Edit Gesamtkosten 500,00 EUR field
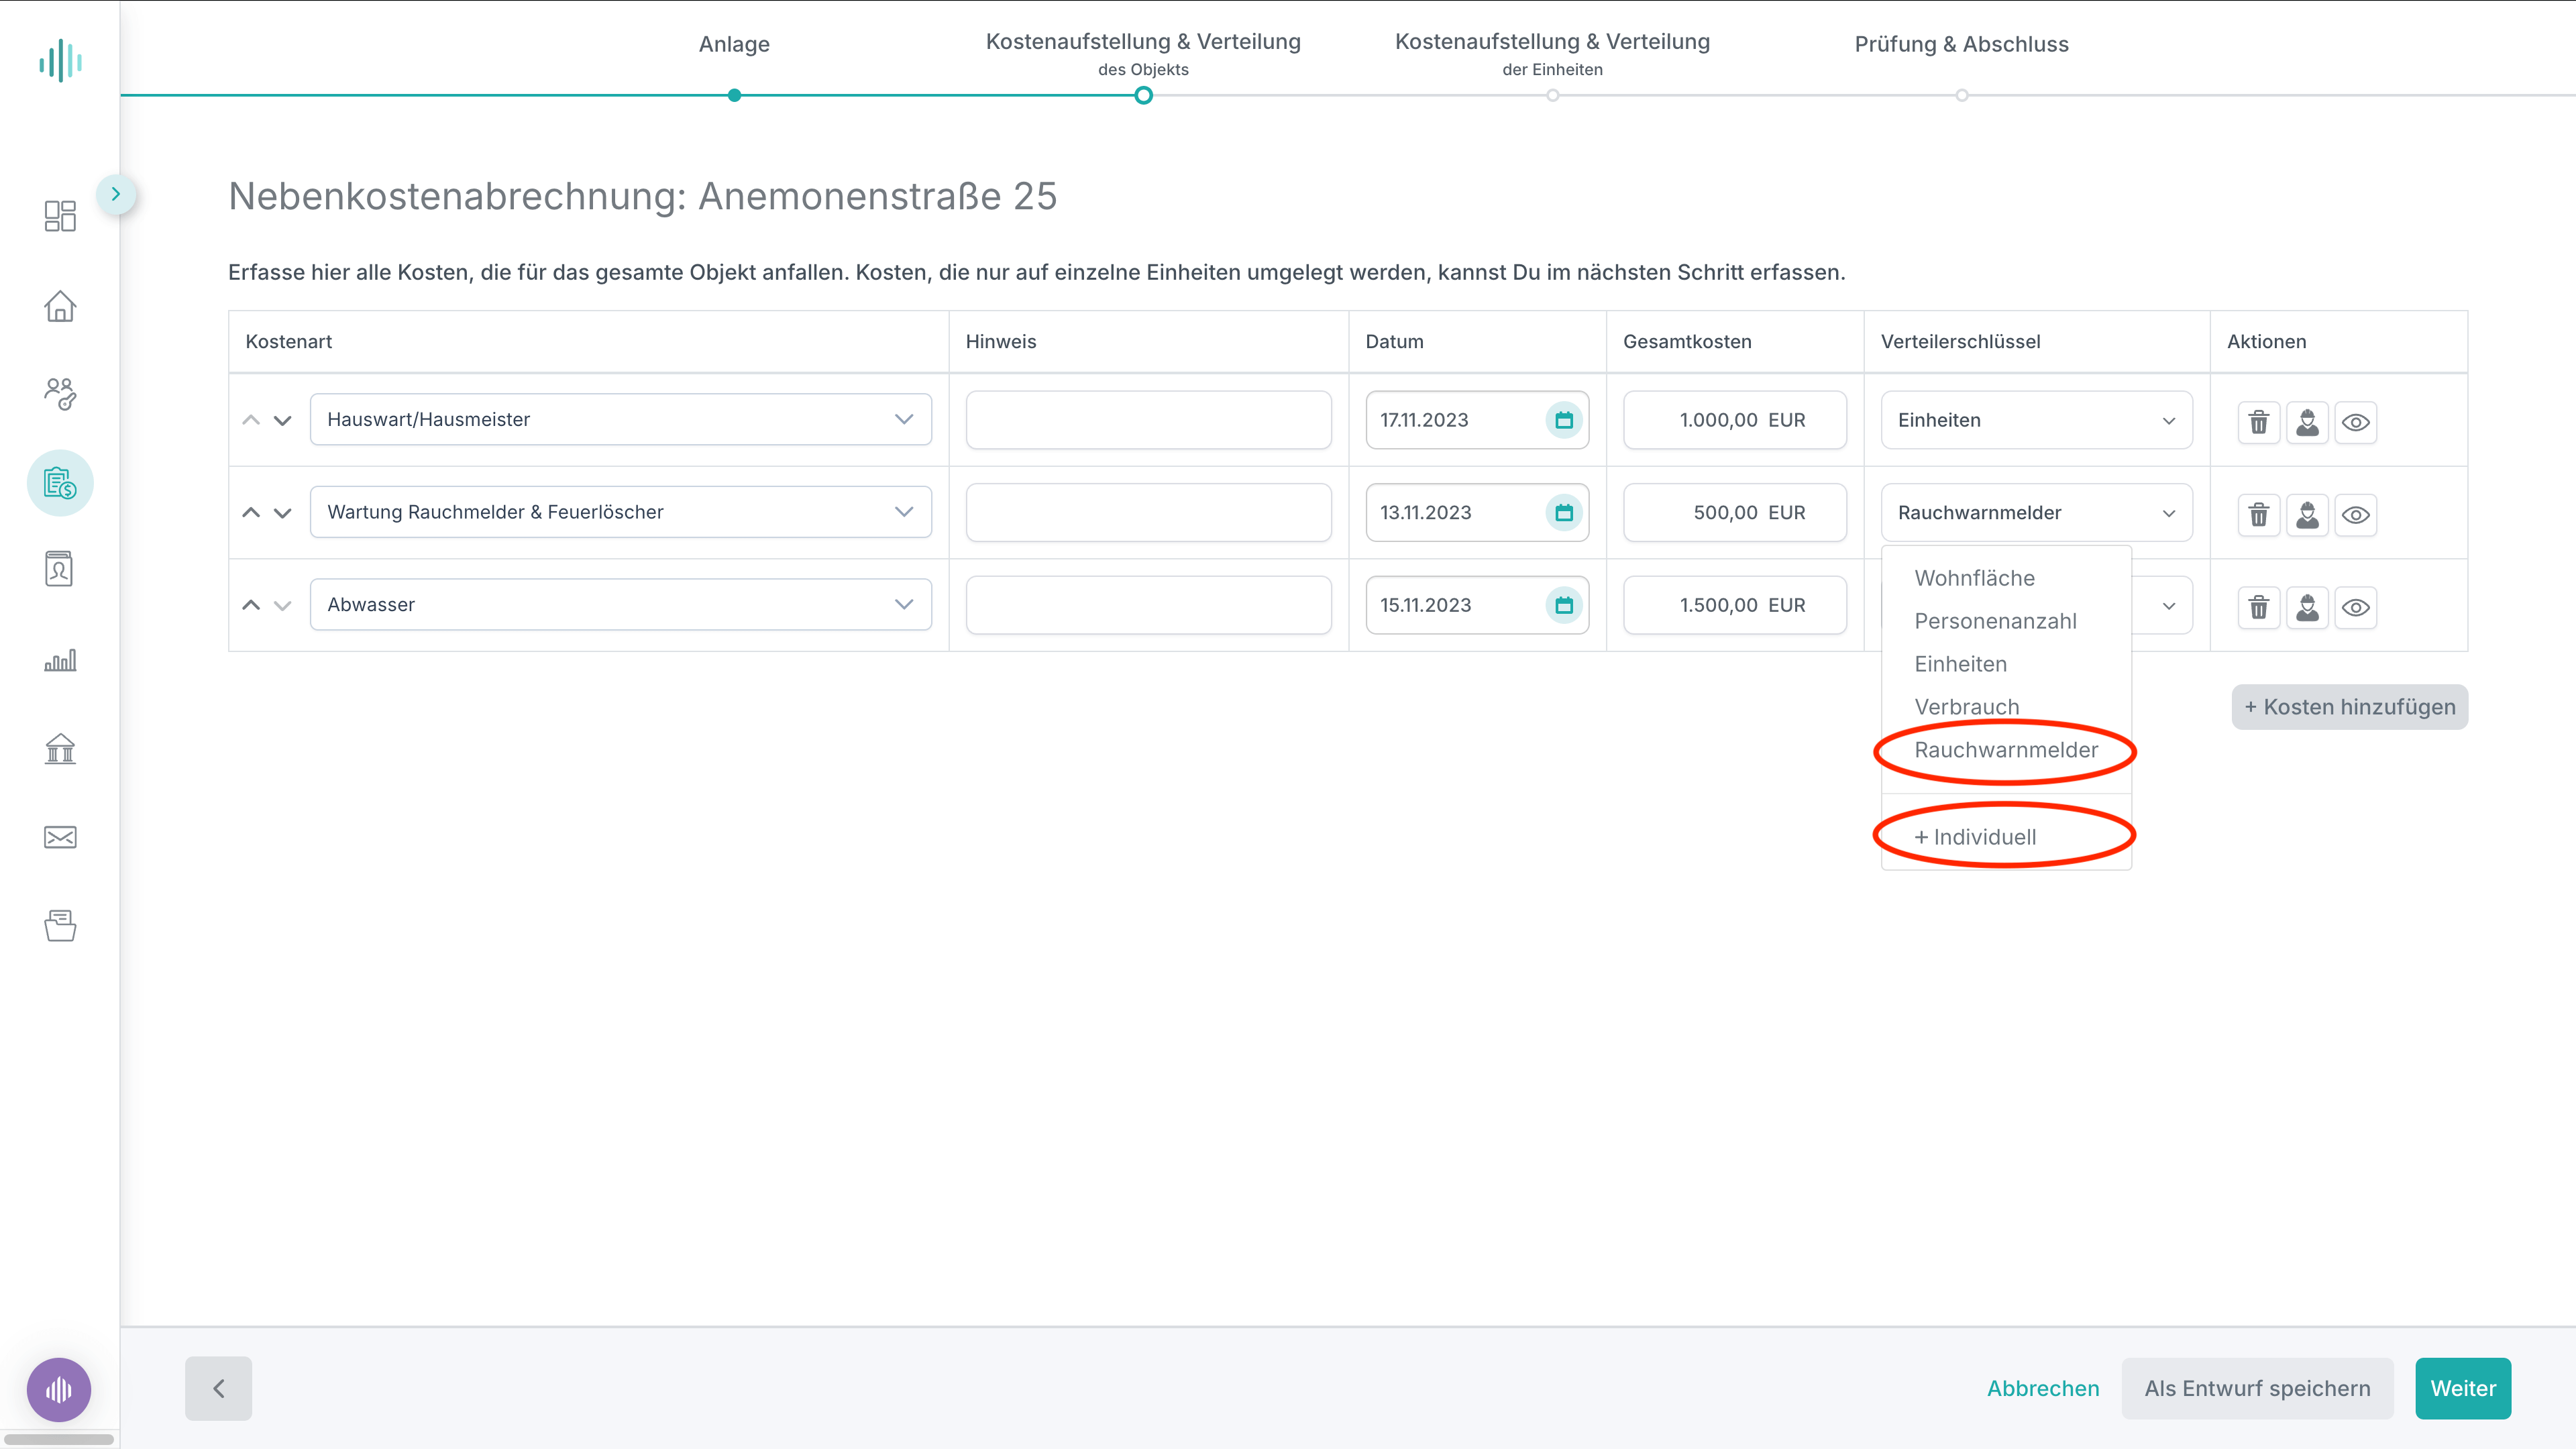 coord(1735,513)
